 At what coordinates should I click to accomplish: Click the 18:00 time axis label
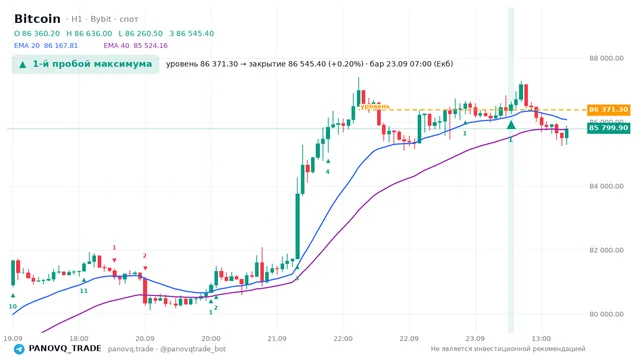coord(79,339)
